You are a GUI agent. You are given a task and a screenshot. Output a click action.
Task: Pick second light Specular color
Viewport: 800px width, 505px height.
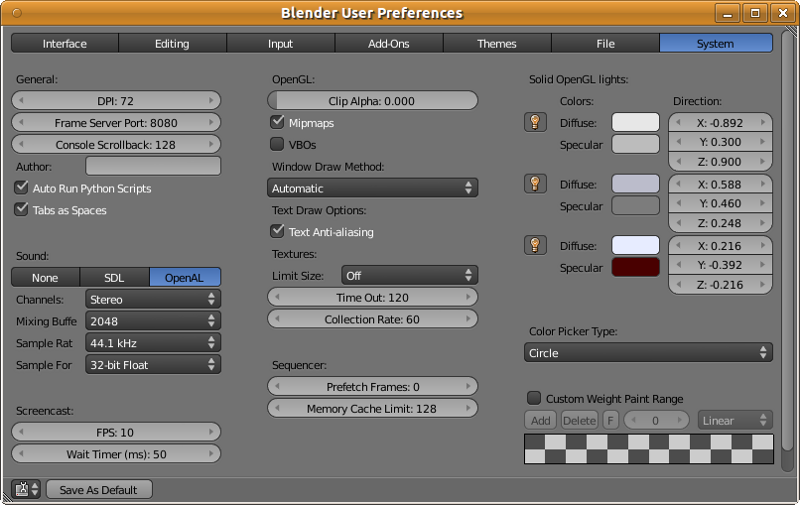pos(635,206)
